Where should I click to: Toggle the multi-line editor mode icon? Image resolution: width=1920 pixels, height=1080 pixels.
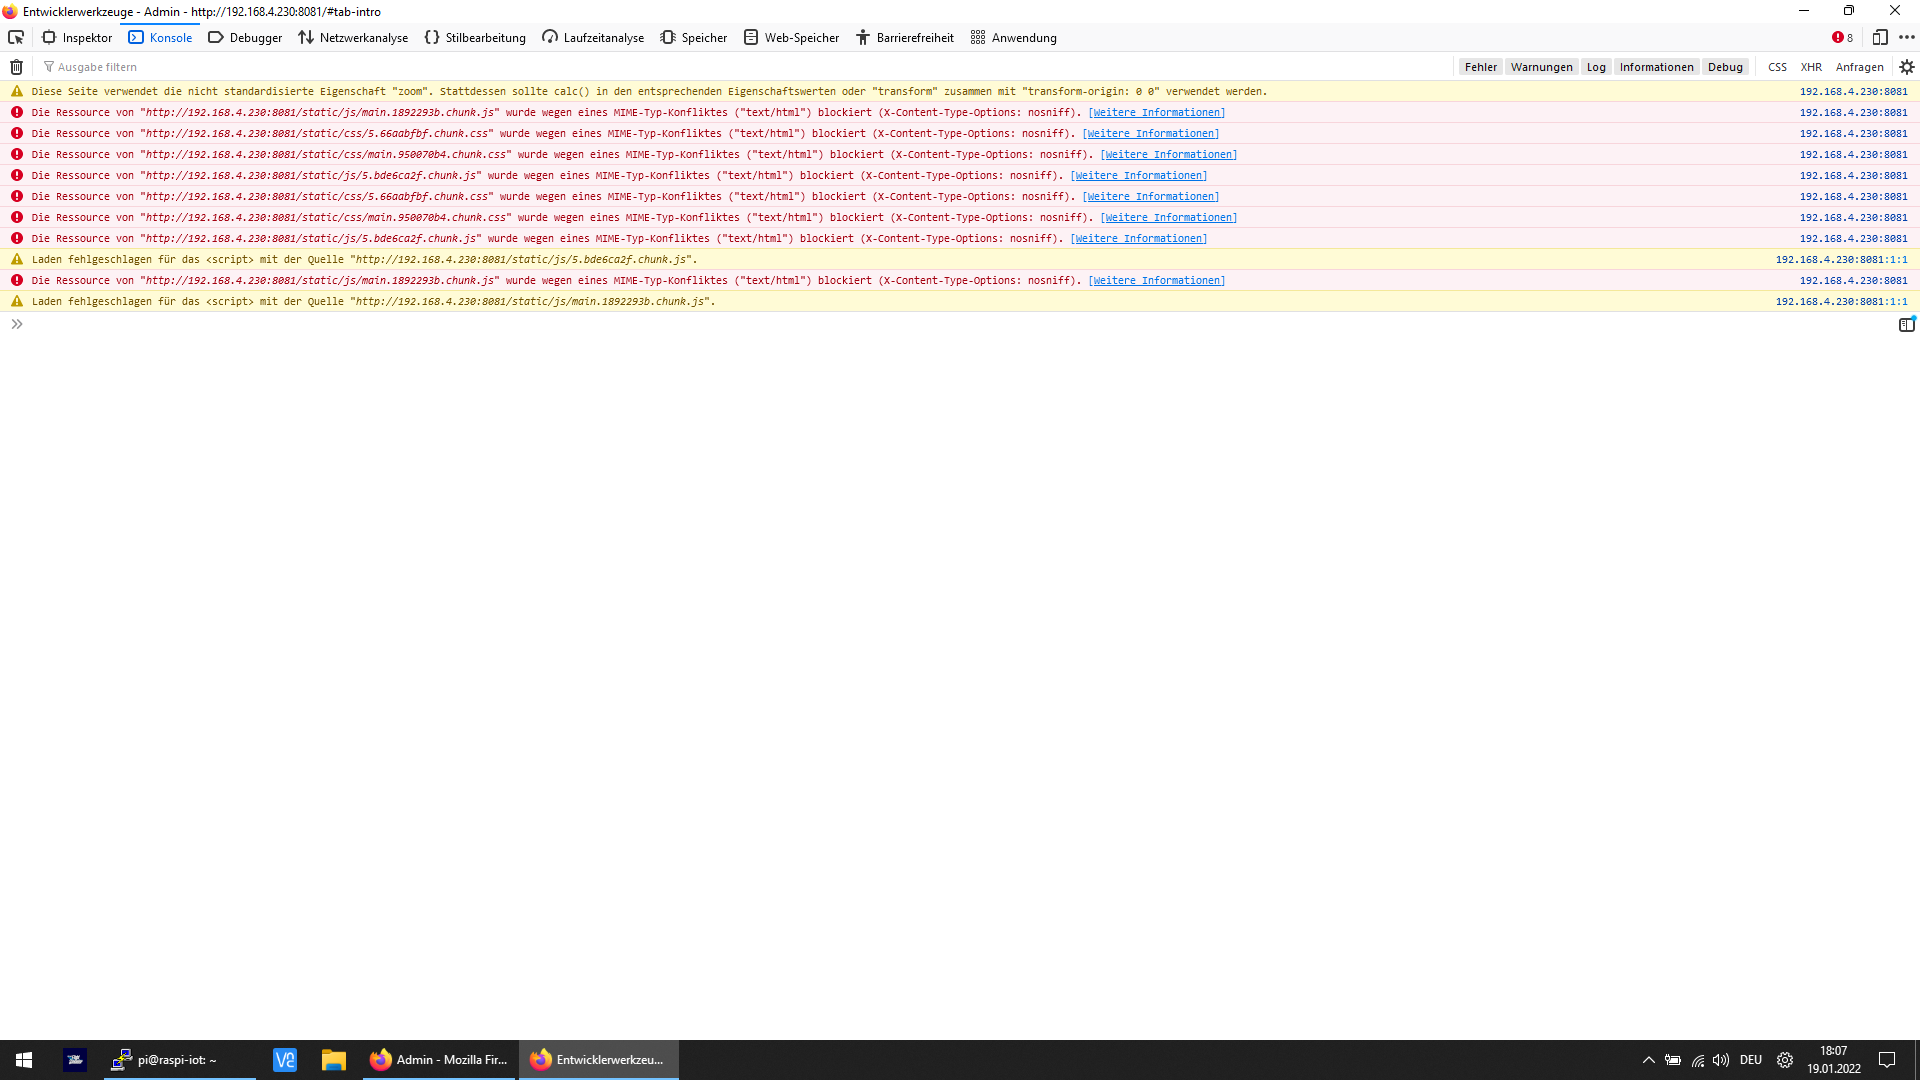pos(1906,324)
